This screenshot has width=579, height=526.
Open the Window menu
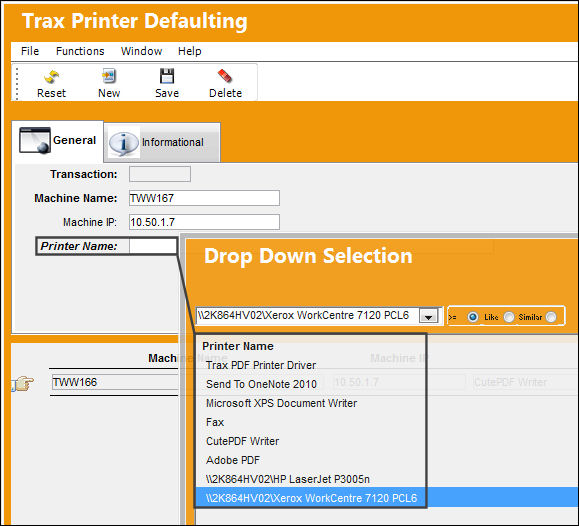point(141,51)
